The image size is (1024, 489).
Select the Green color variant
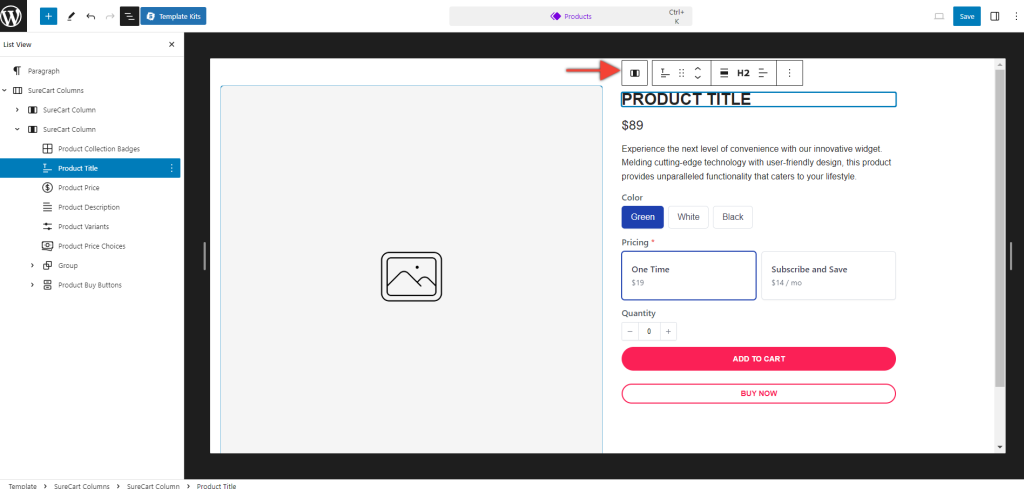pos(642,217)
